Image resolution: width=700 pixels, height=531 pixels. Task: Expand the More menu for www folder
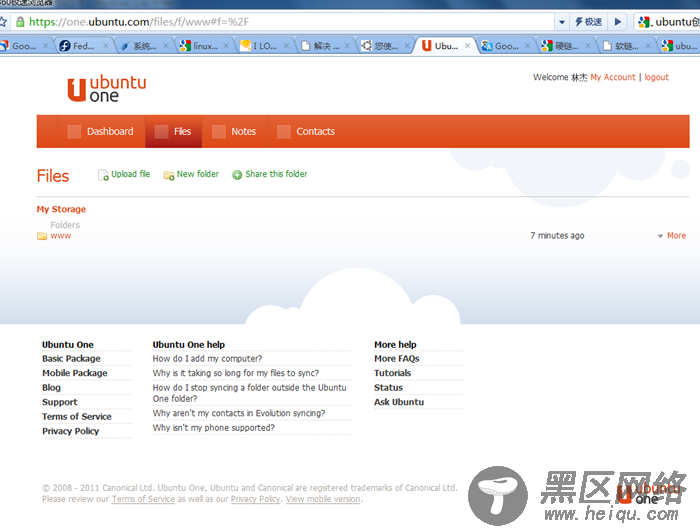[672, 236]
